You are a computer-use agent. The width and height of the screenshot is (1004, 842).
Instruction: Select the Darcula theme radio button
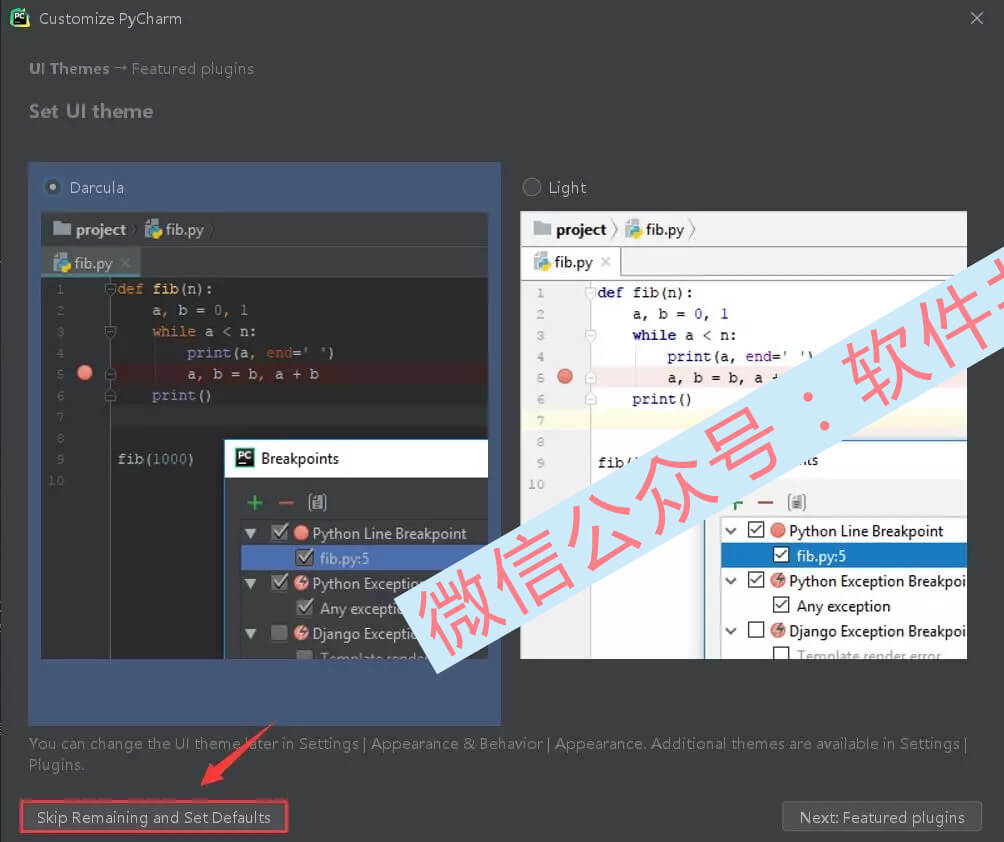(53, 188)
